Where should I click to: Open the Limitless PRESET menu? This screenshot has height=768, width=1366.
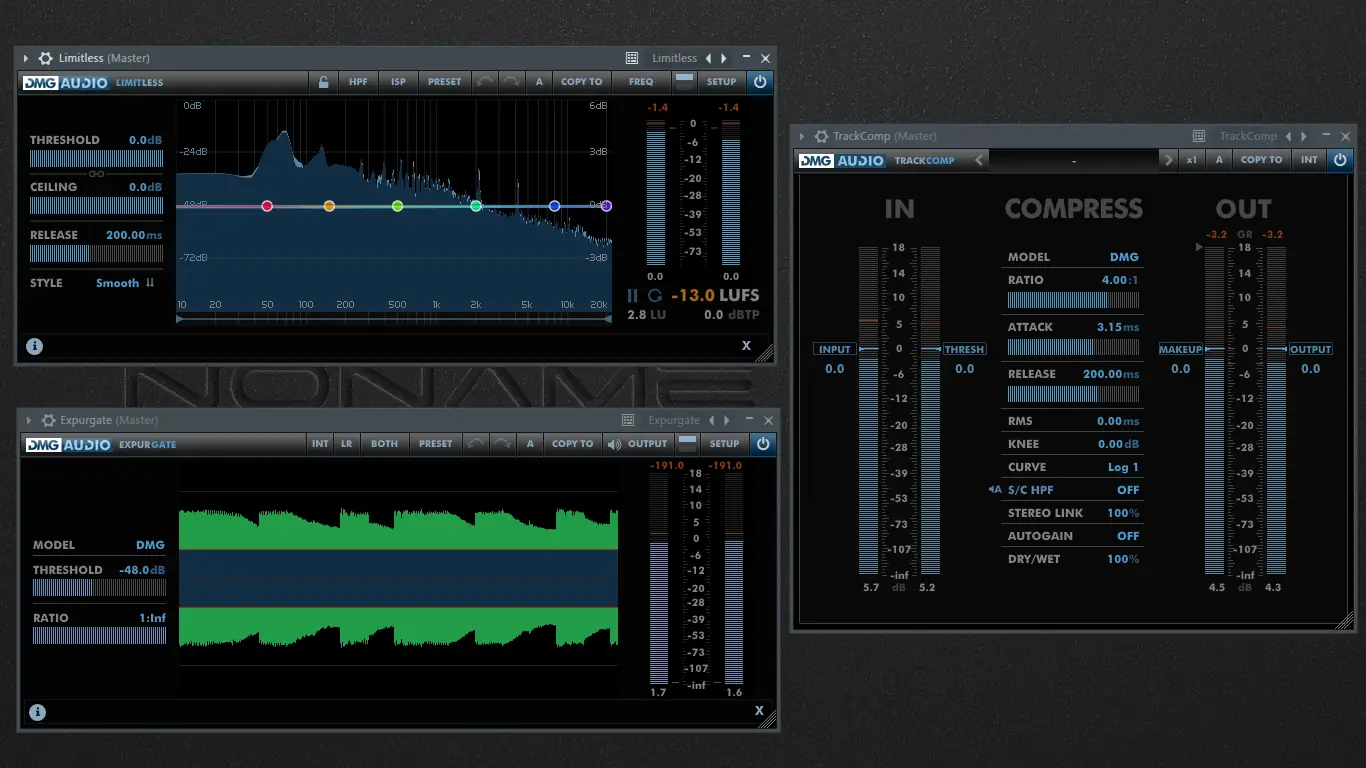pyautogui.click(x=445, y=82)
